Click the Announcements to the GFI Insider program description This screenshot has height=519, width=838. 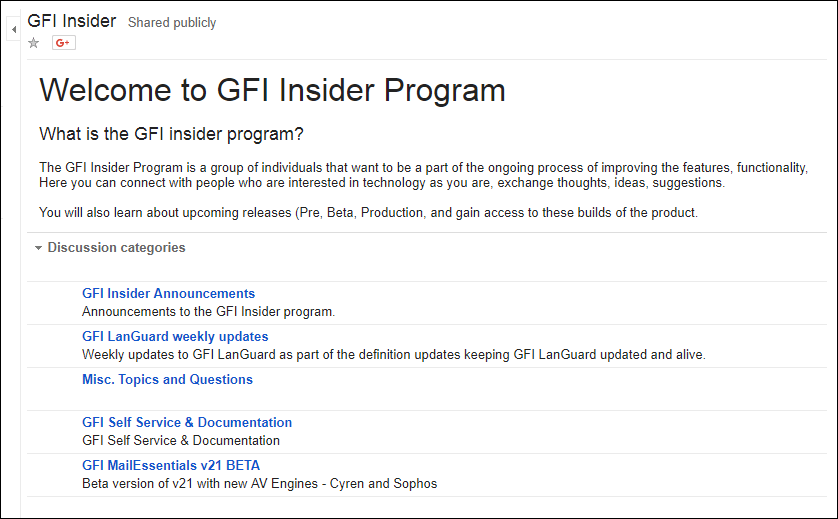click(208, 312)
